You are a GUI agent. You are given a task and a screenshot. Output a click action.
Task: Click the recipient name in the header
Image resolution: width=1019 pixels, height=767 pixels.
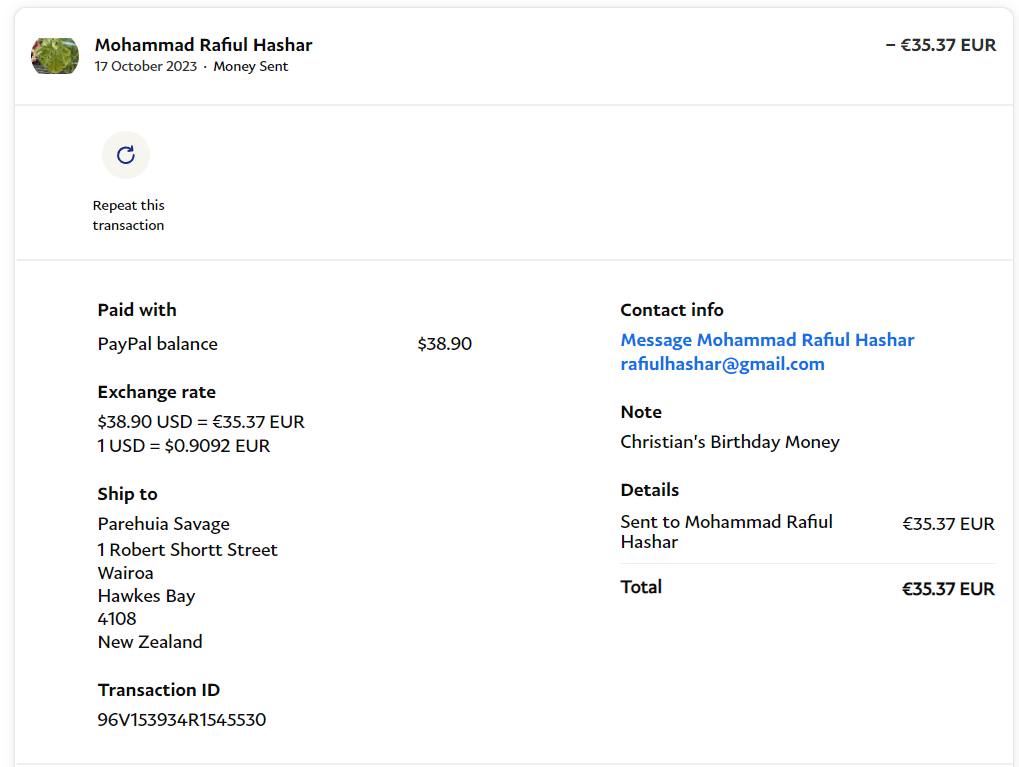click(203, 45)
